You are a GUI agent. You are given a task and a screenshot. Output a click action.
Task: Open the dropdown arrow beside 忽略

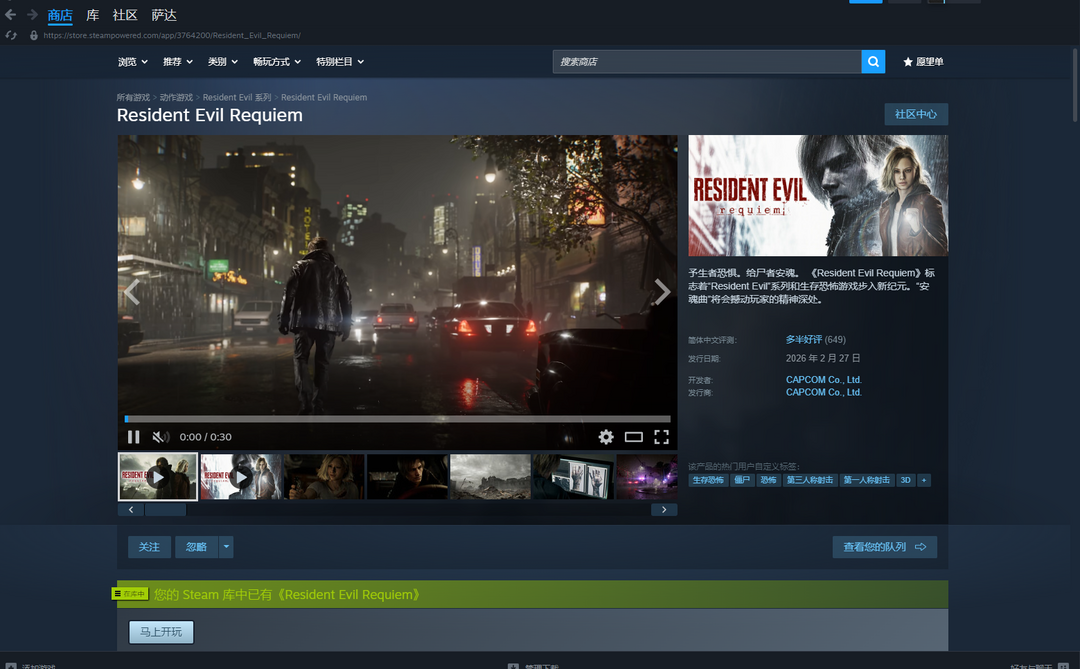coord(226,547)
